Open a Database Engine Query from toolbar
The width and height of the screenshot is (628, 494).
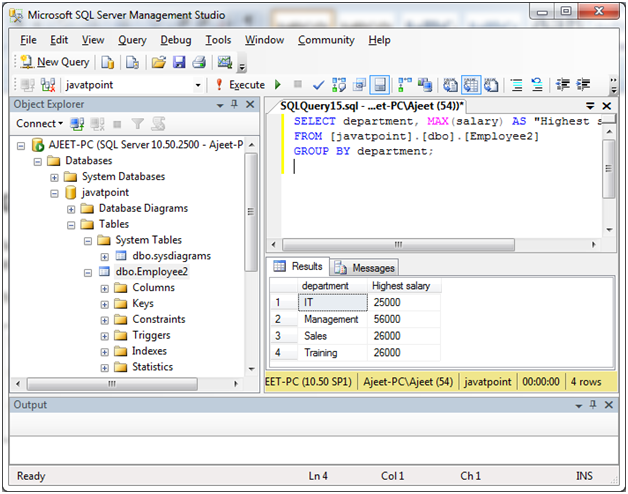coord(107,62)
